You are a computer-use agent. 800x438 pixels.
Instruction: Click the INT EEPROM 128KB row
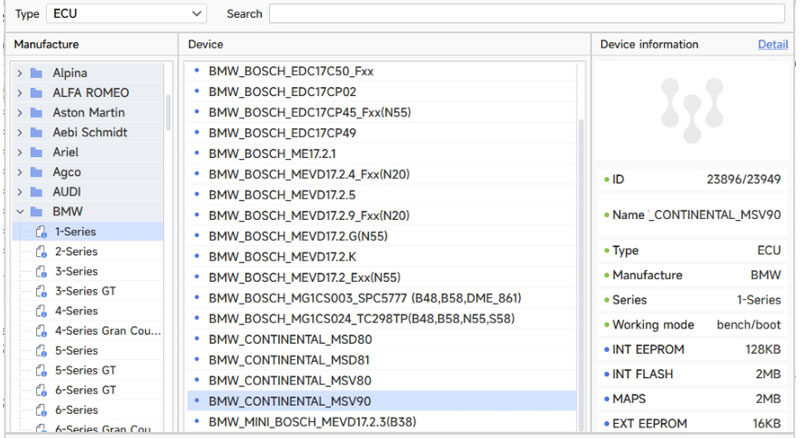693,350
